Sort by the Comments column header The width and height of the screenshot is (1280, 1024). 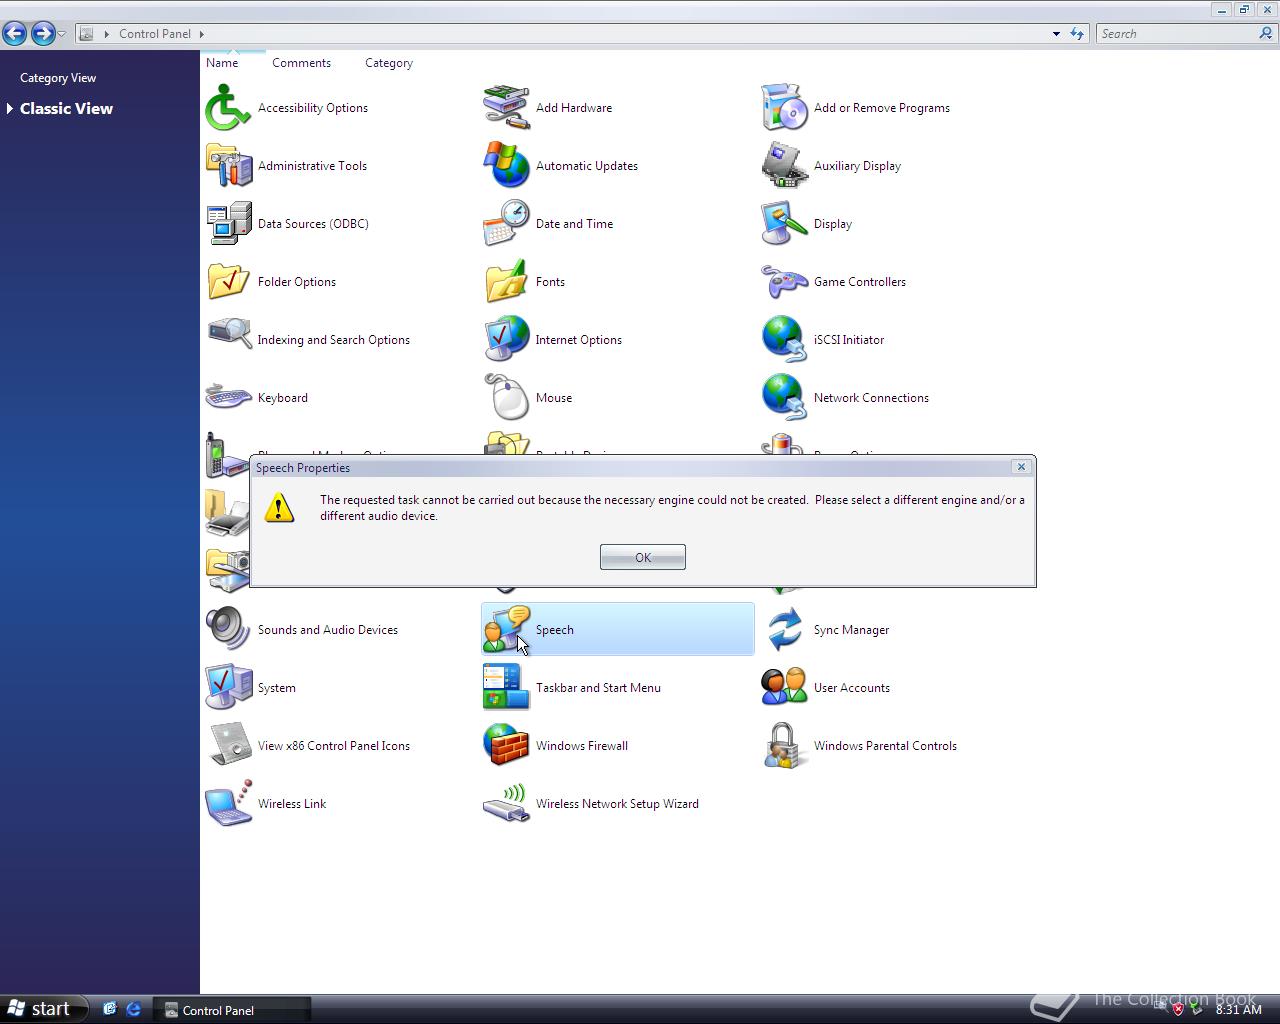pos(301,63)
